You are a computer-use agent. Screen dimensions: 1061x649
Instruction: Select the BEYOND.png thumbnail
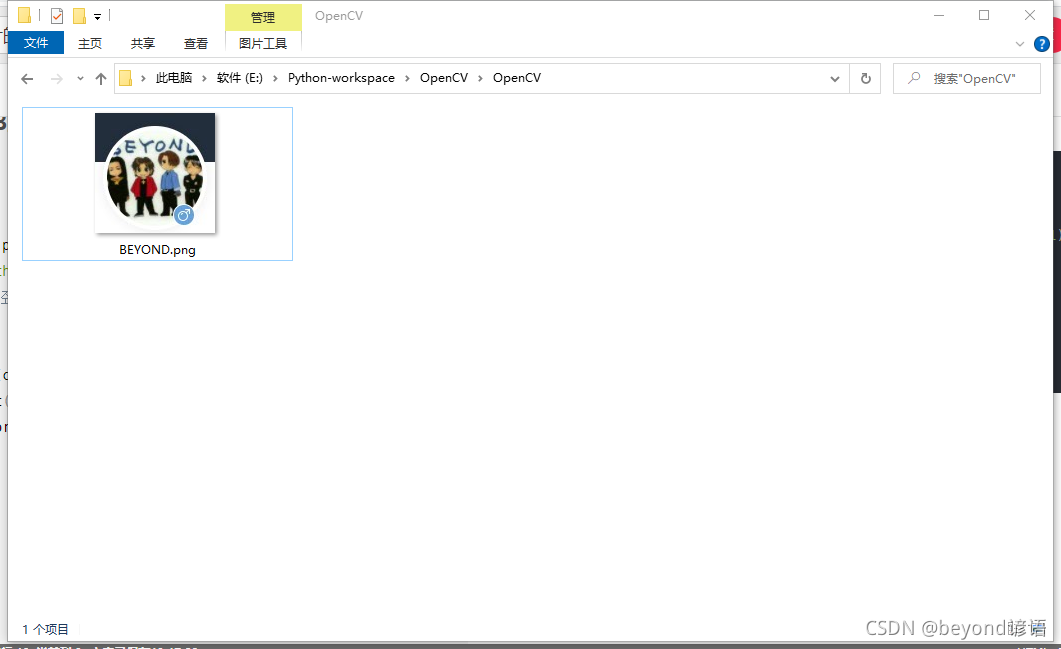click(x=155, y=173)
